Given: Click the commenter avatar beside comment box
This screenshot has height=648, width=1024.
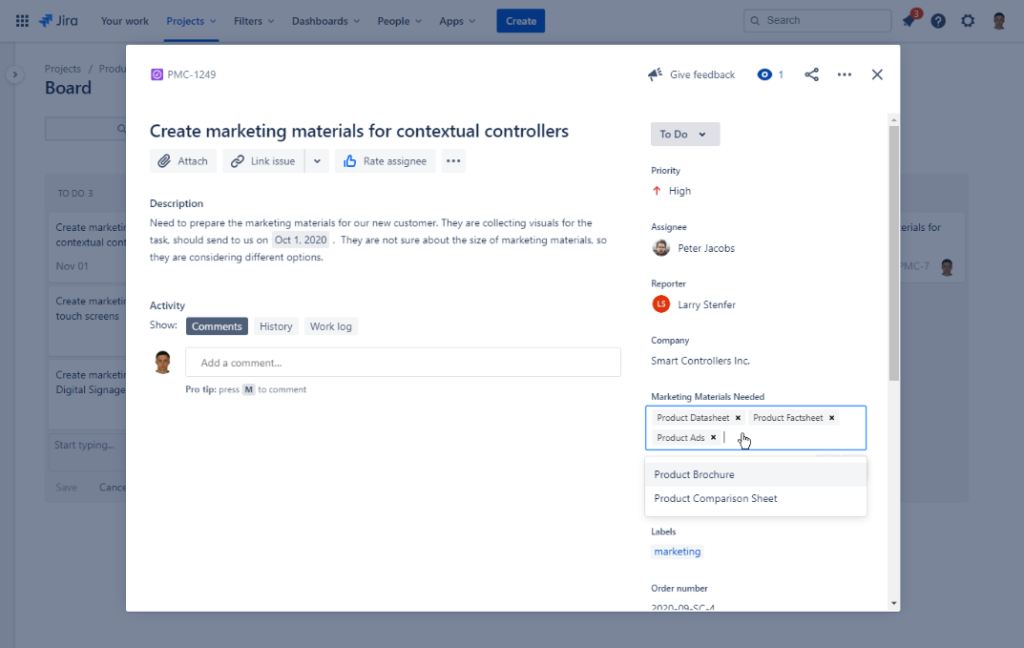Looking at the screenshot, I should pos(163,362).
